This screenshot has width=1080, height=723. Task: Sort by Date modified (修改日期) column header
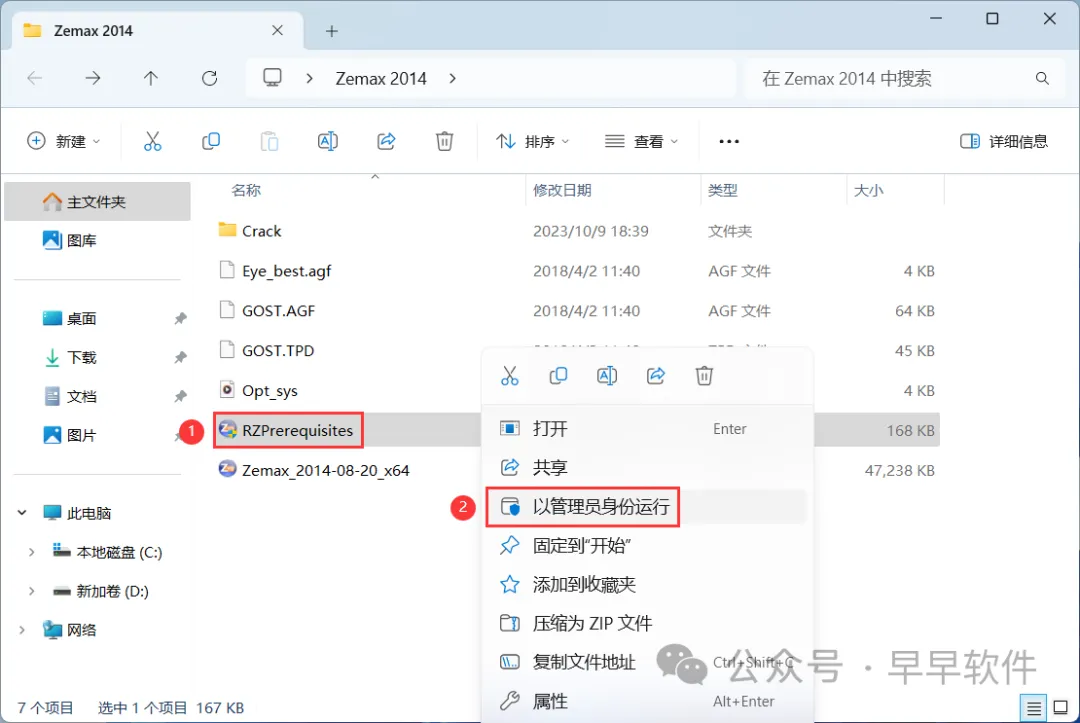562,190
